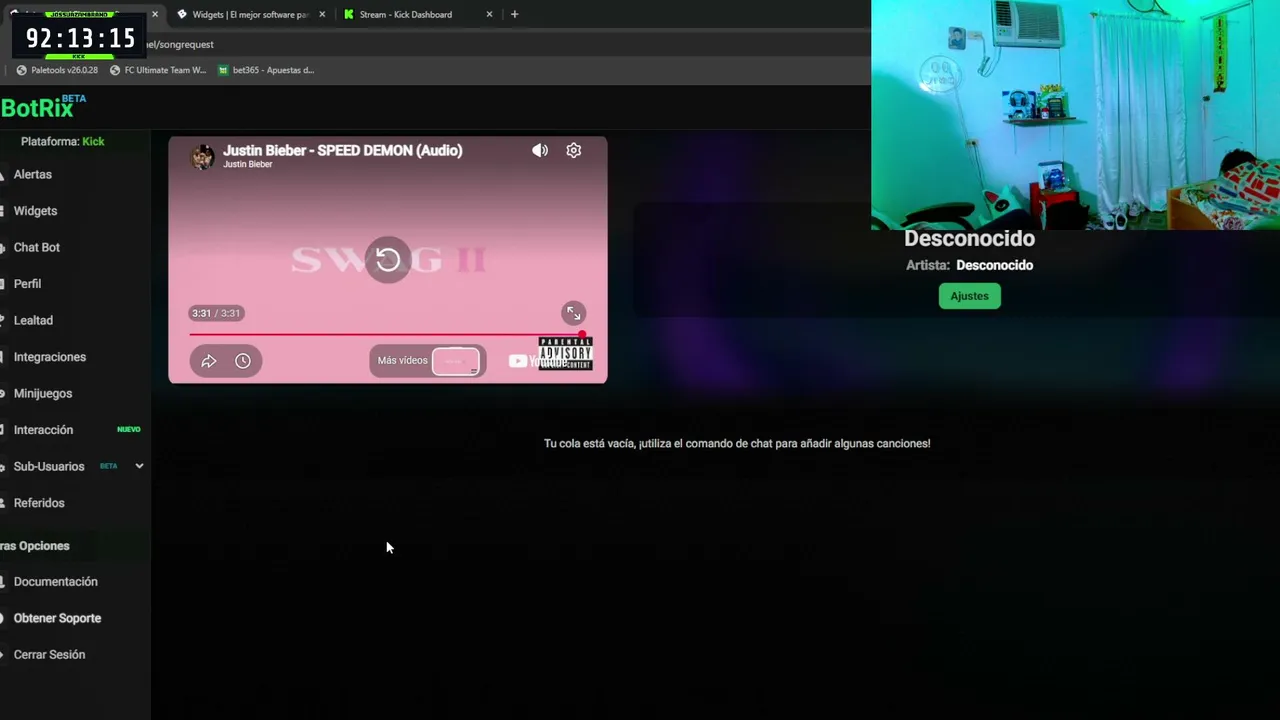
Task: Click the empty queue message text
Action: pos(737,443)
